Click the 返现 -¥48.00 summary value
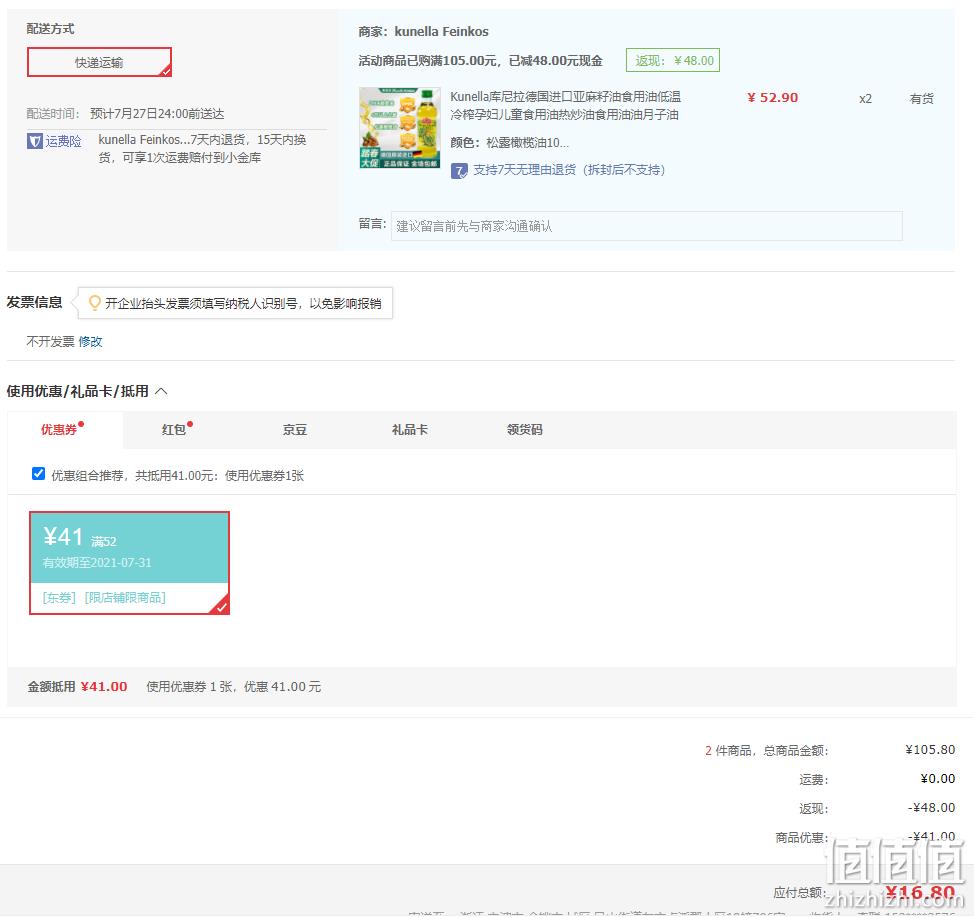The width and height of the screenshot is (974, 917). click(x=931, y=808)
